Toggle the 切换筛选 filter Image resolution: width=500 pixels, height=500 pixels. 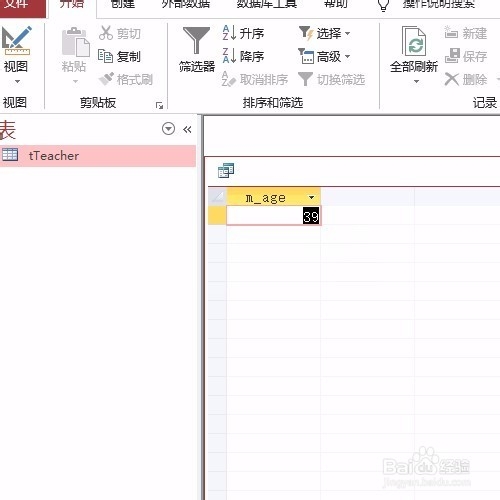[332, 79]
